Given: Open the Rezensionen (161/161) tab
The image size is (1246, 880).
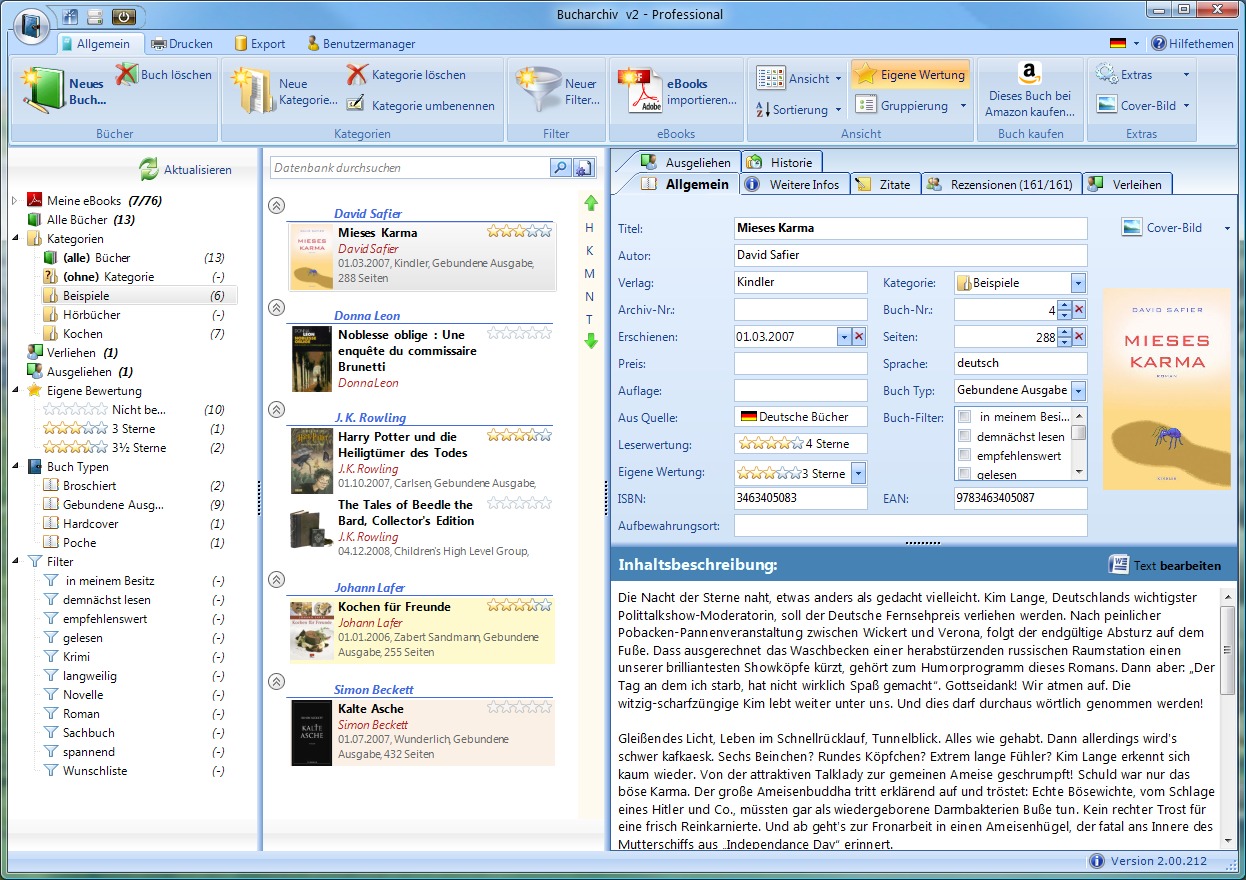Looking at the screenshot, I should 1002,184.
